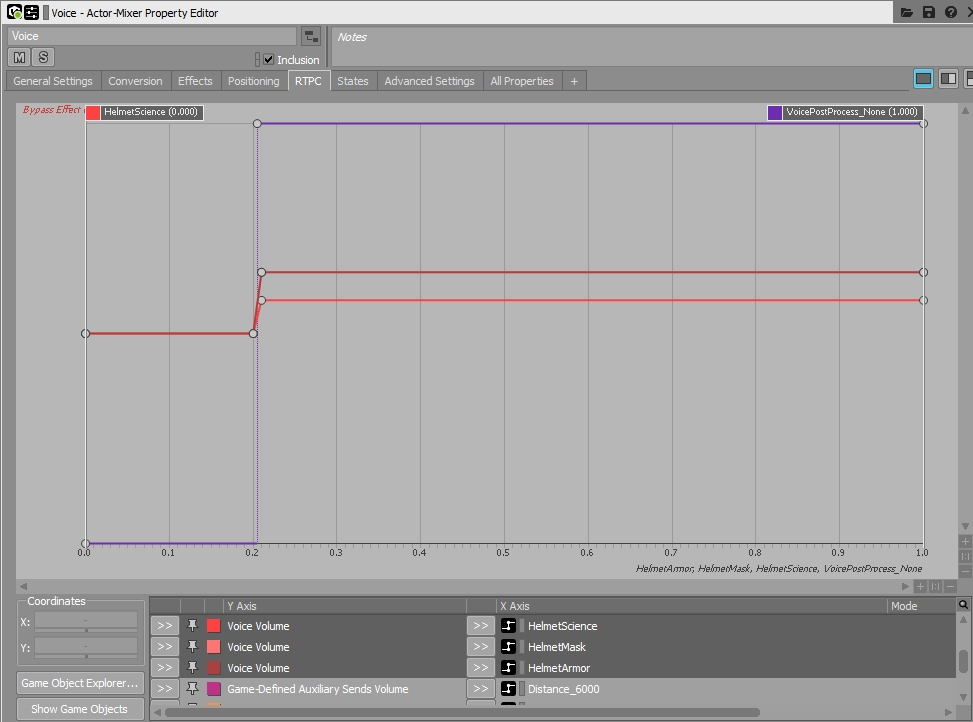The width and height of the screenshot is (973, 722).
Task: Switch to the single-pane layout view
Action: (923, 79)
